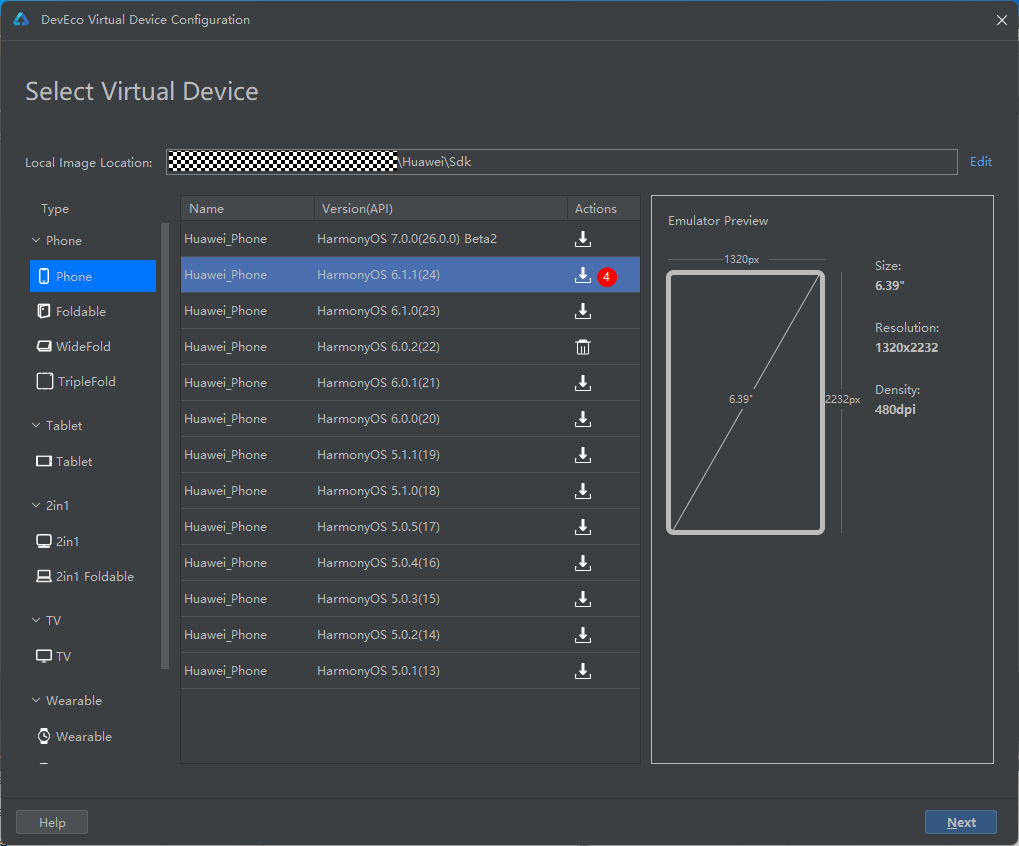Select the Tablet device type item
1019x846 pixels.
(93, 461)
